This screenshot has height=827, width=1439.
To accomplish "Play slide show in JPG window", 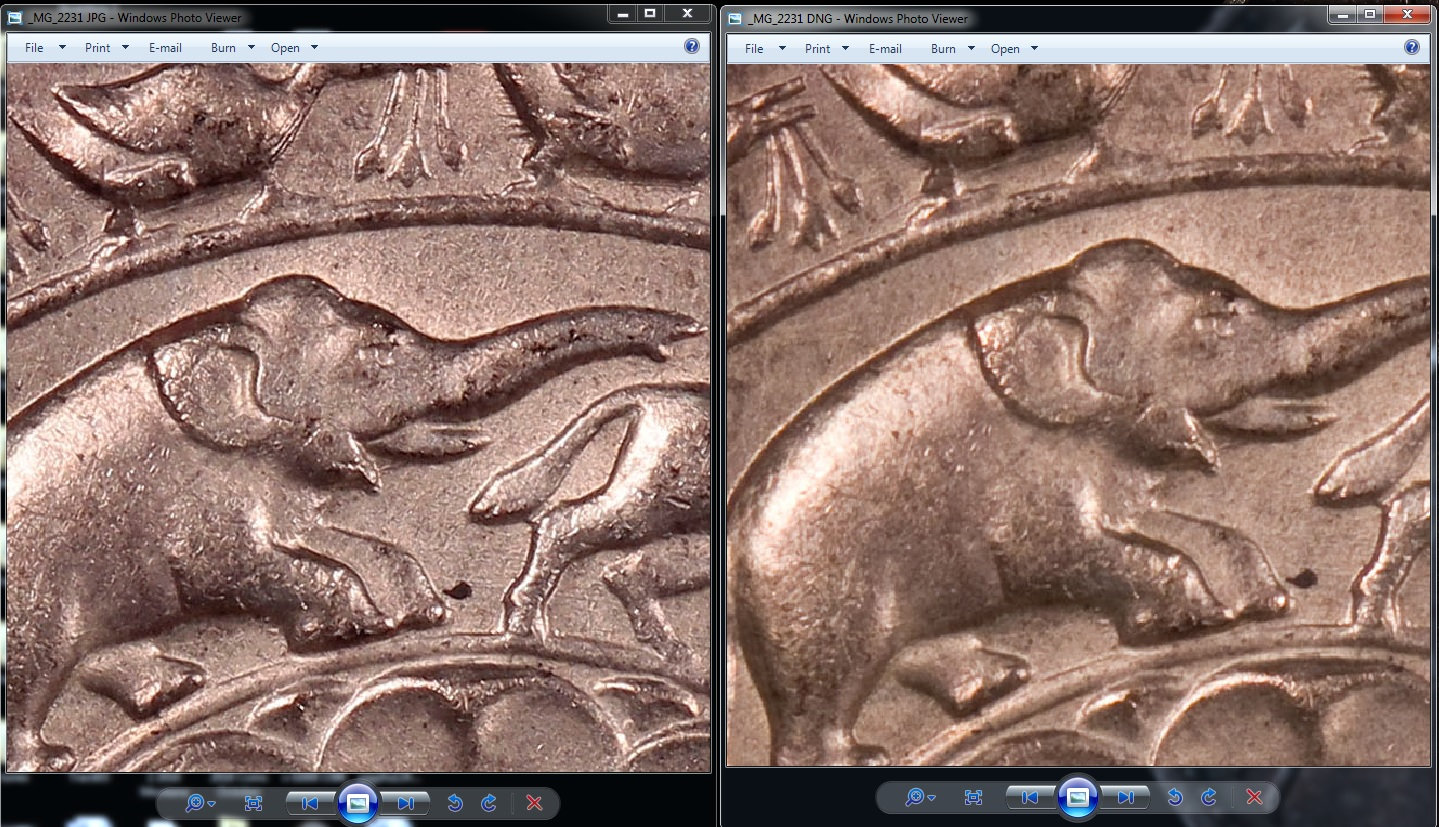I will tap(358, 801).
